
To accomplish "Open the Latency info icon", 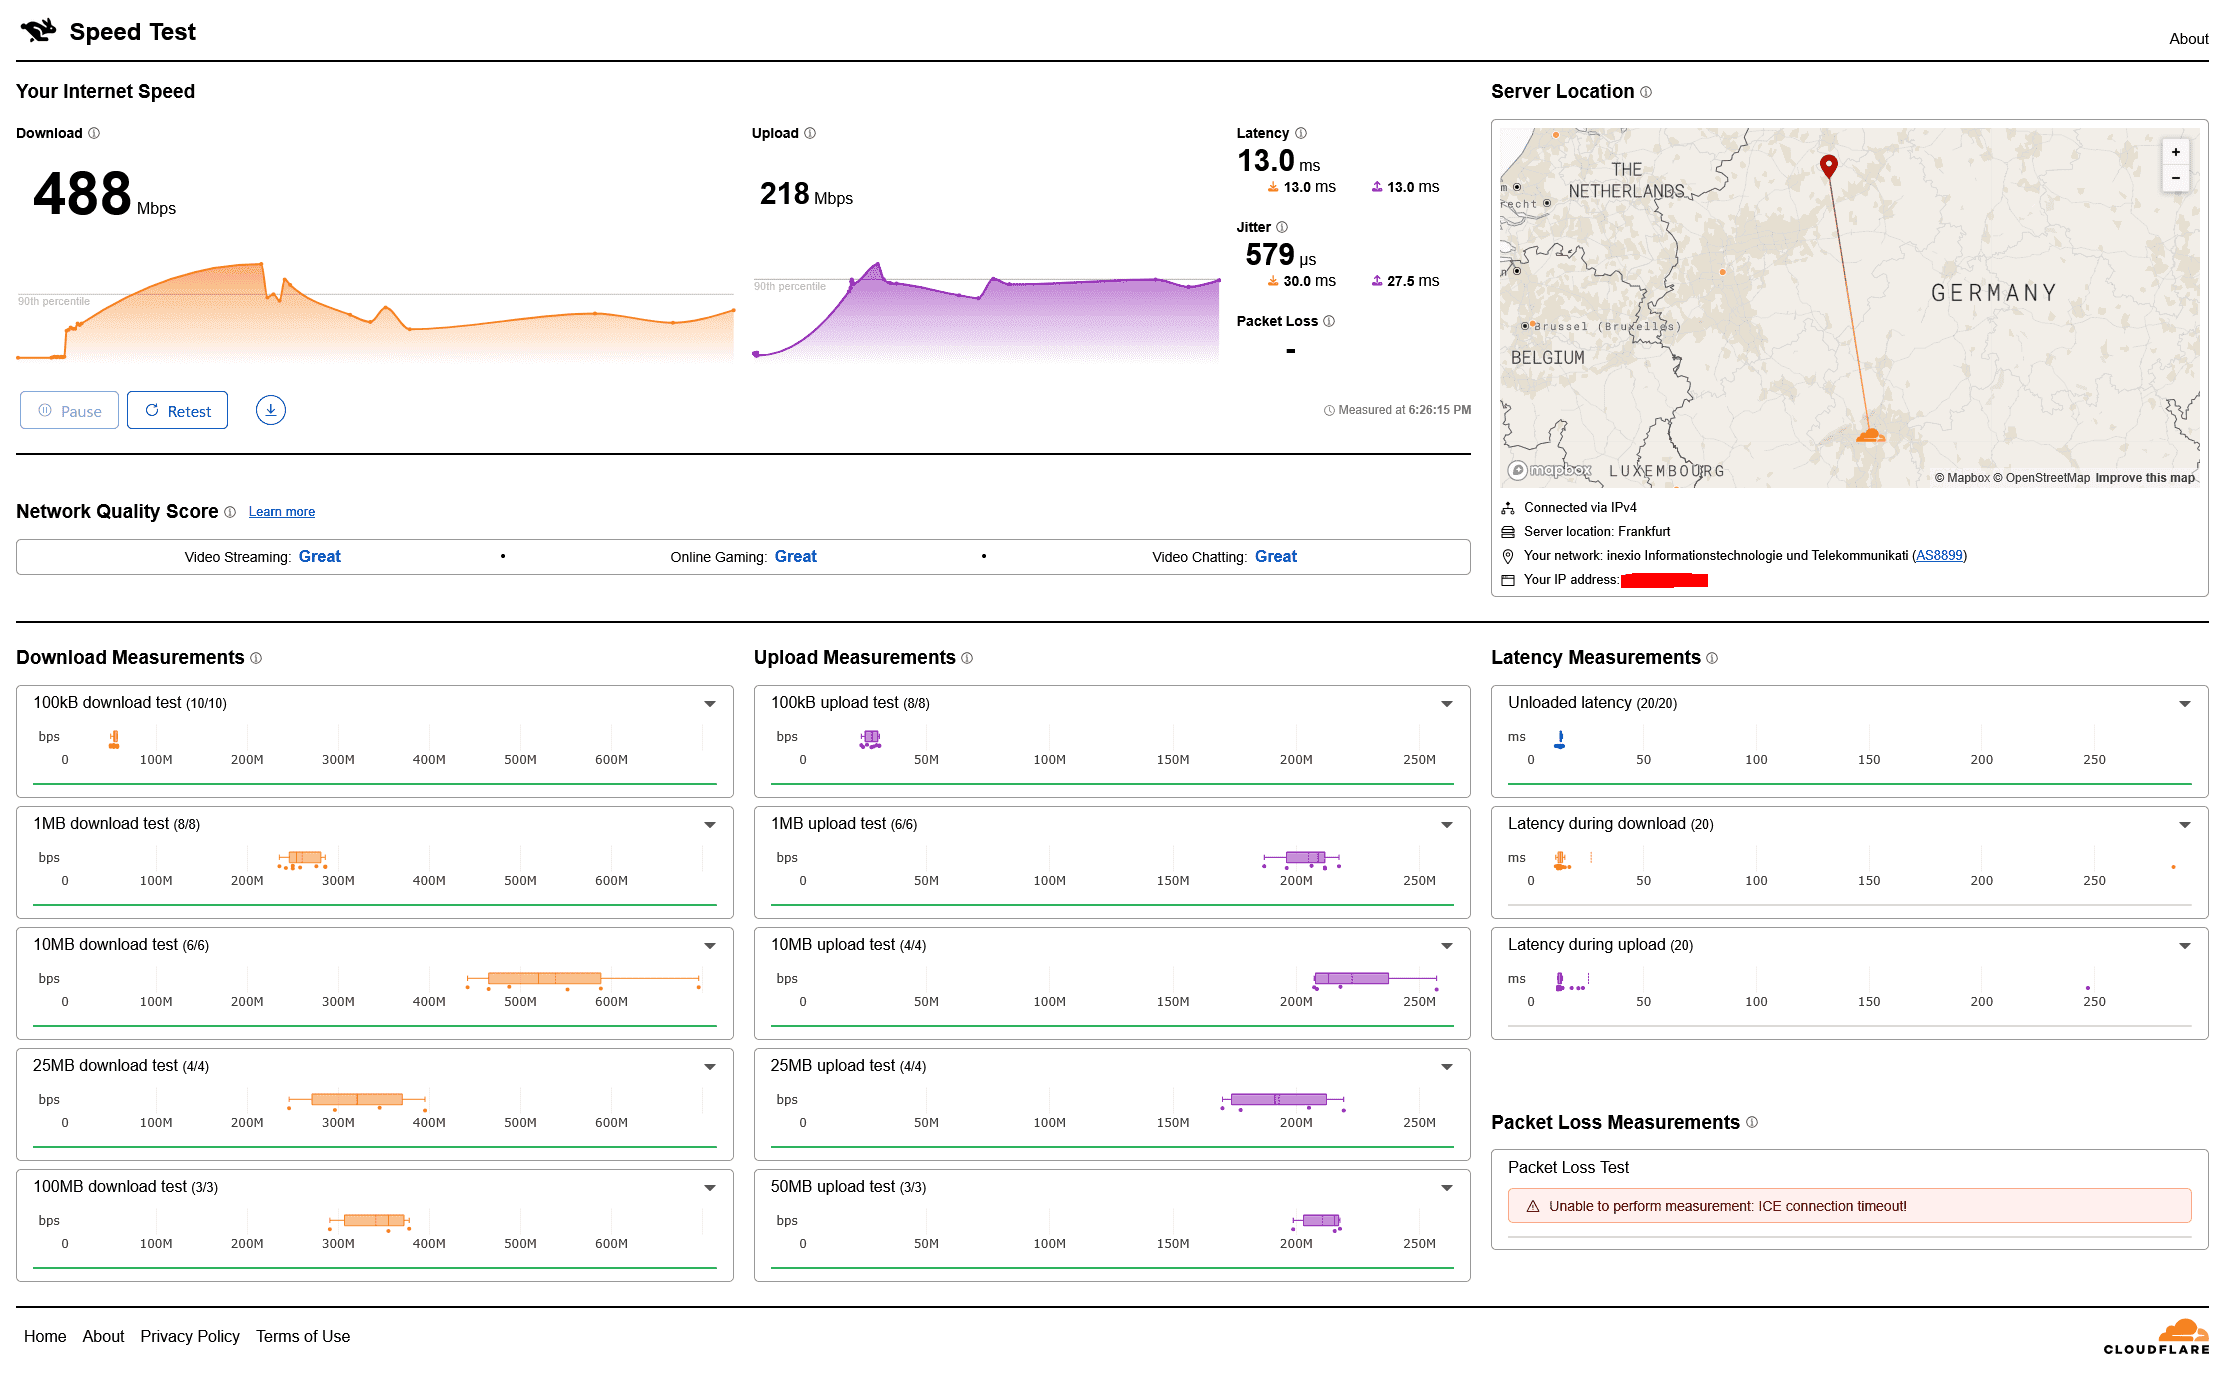I will tap(1301, 133).
